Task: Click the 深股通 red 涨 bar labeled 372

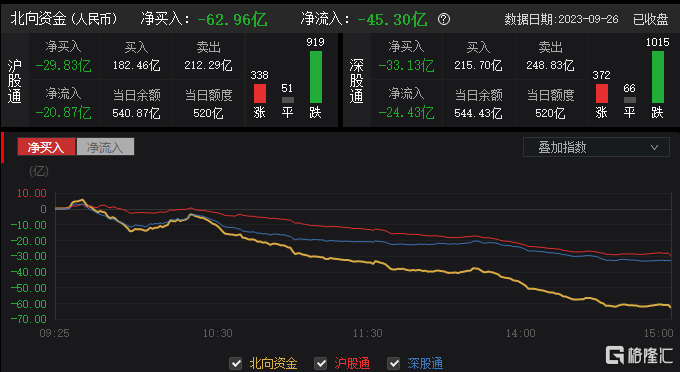Action: tap(602, 93)
